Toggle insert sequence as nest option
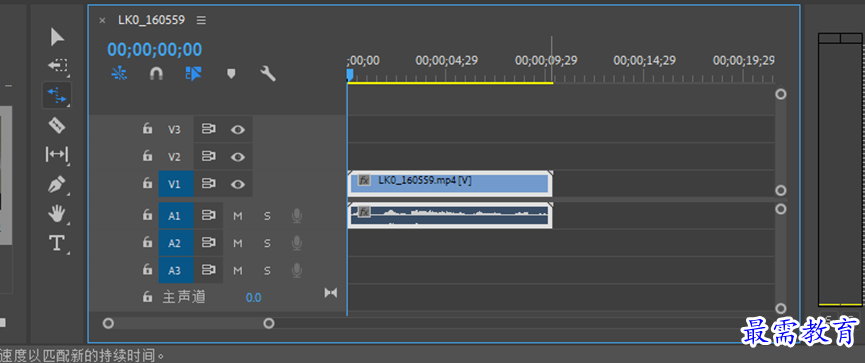This screenshot has width=865, height=363. [x=119, y=73]
